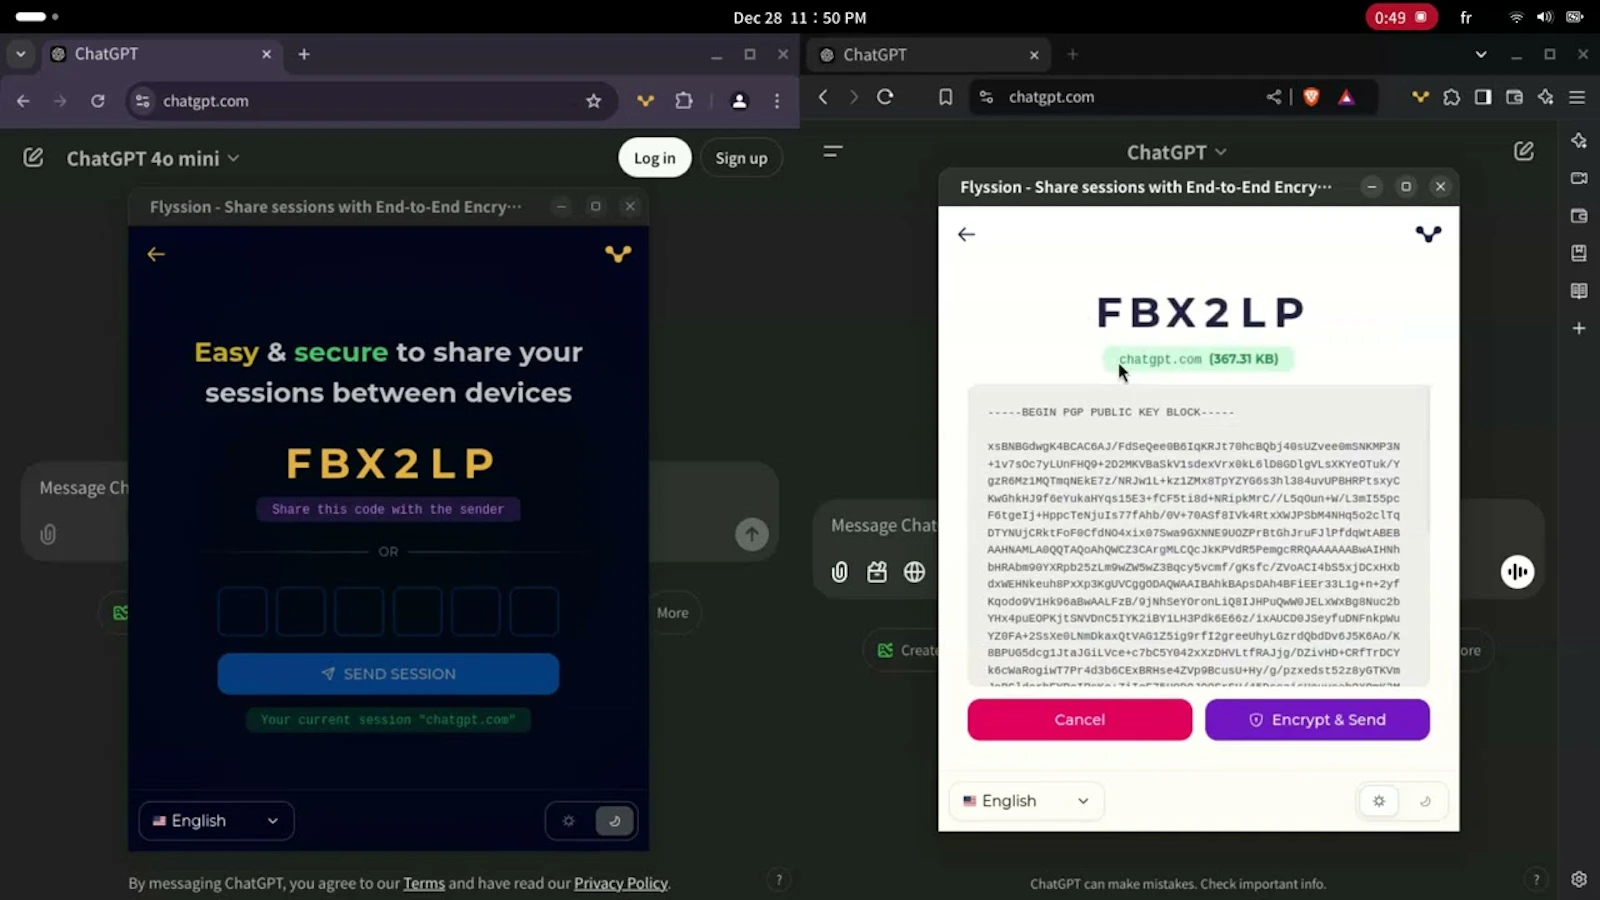Open new tab in right browser
The image size is (1600, 900).
(x=1072, y=55)
